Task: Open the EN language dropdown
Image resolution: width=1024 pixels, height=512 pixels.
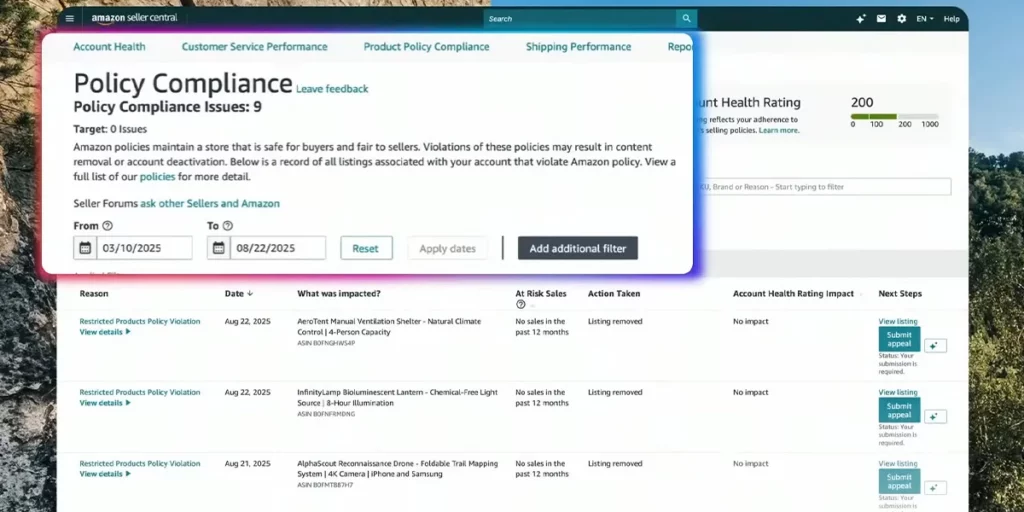Action: (925, 18)
